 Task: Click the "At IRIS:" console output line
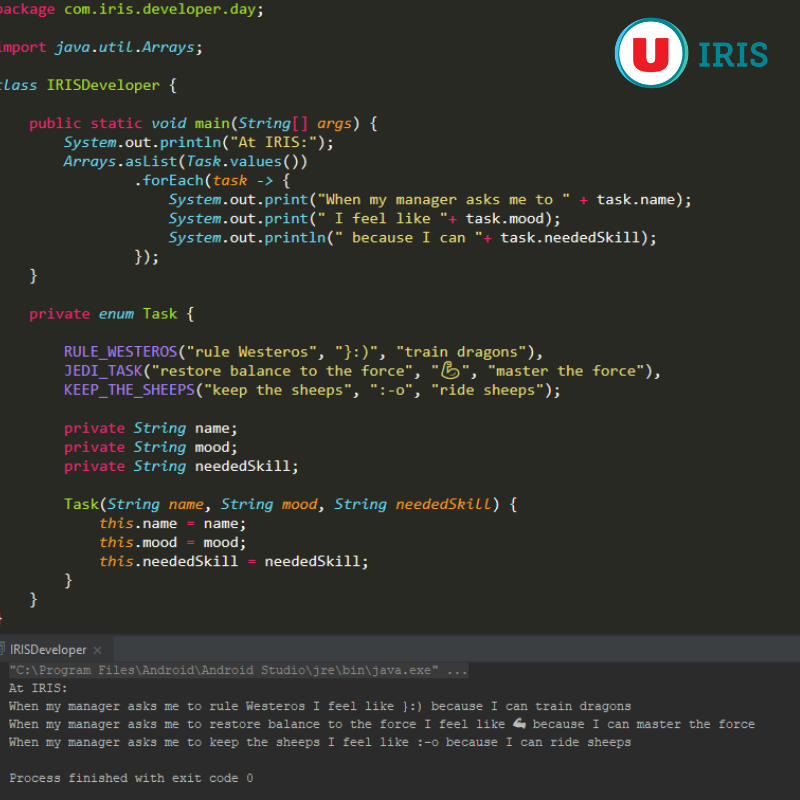click(38, 688)
